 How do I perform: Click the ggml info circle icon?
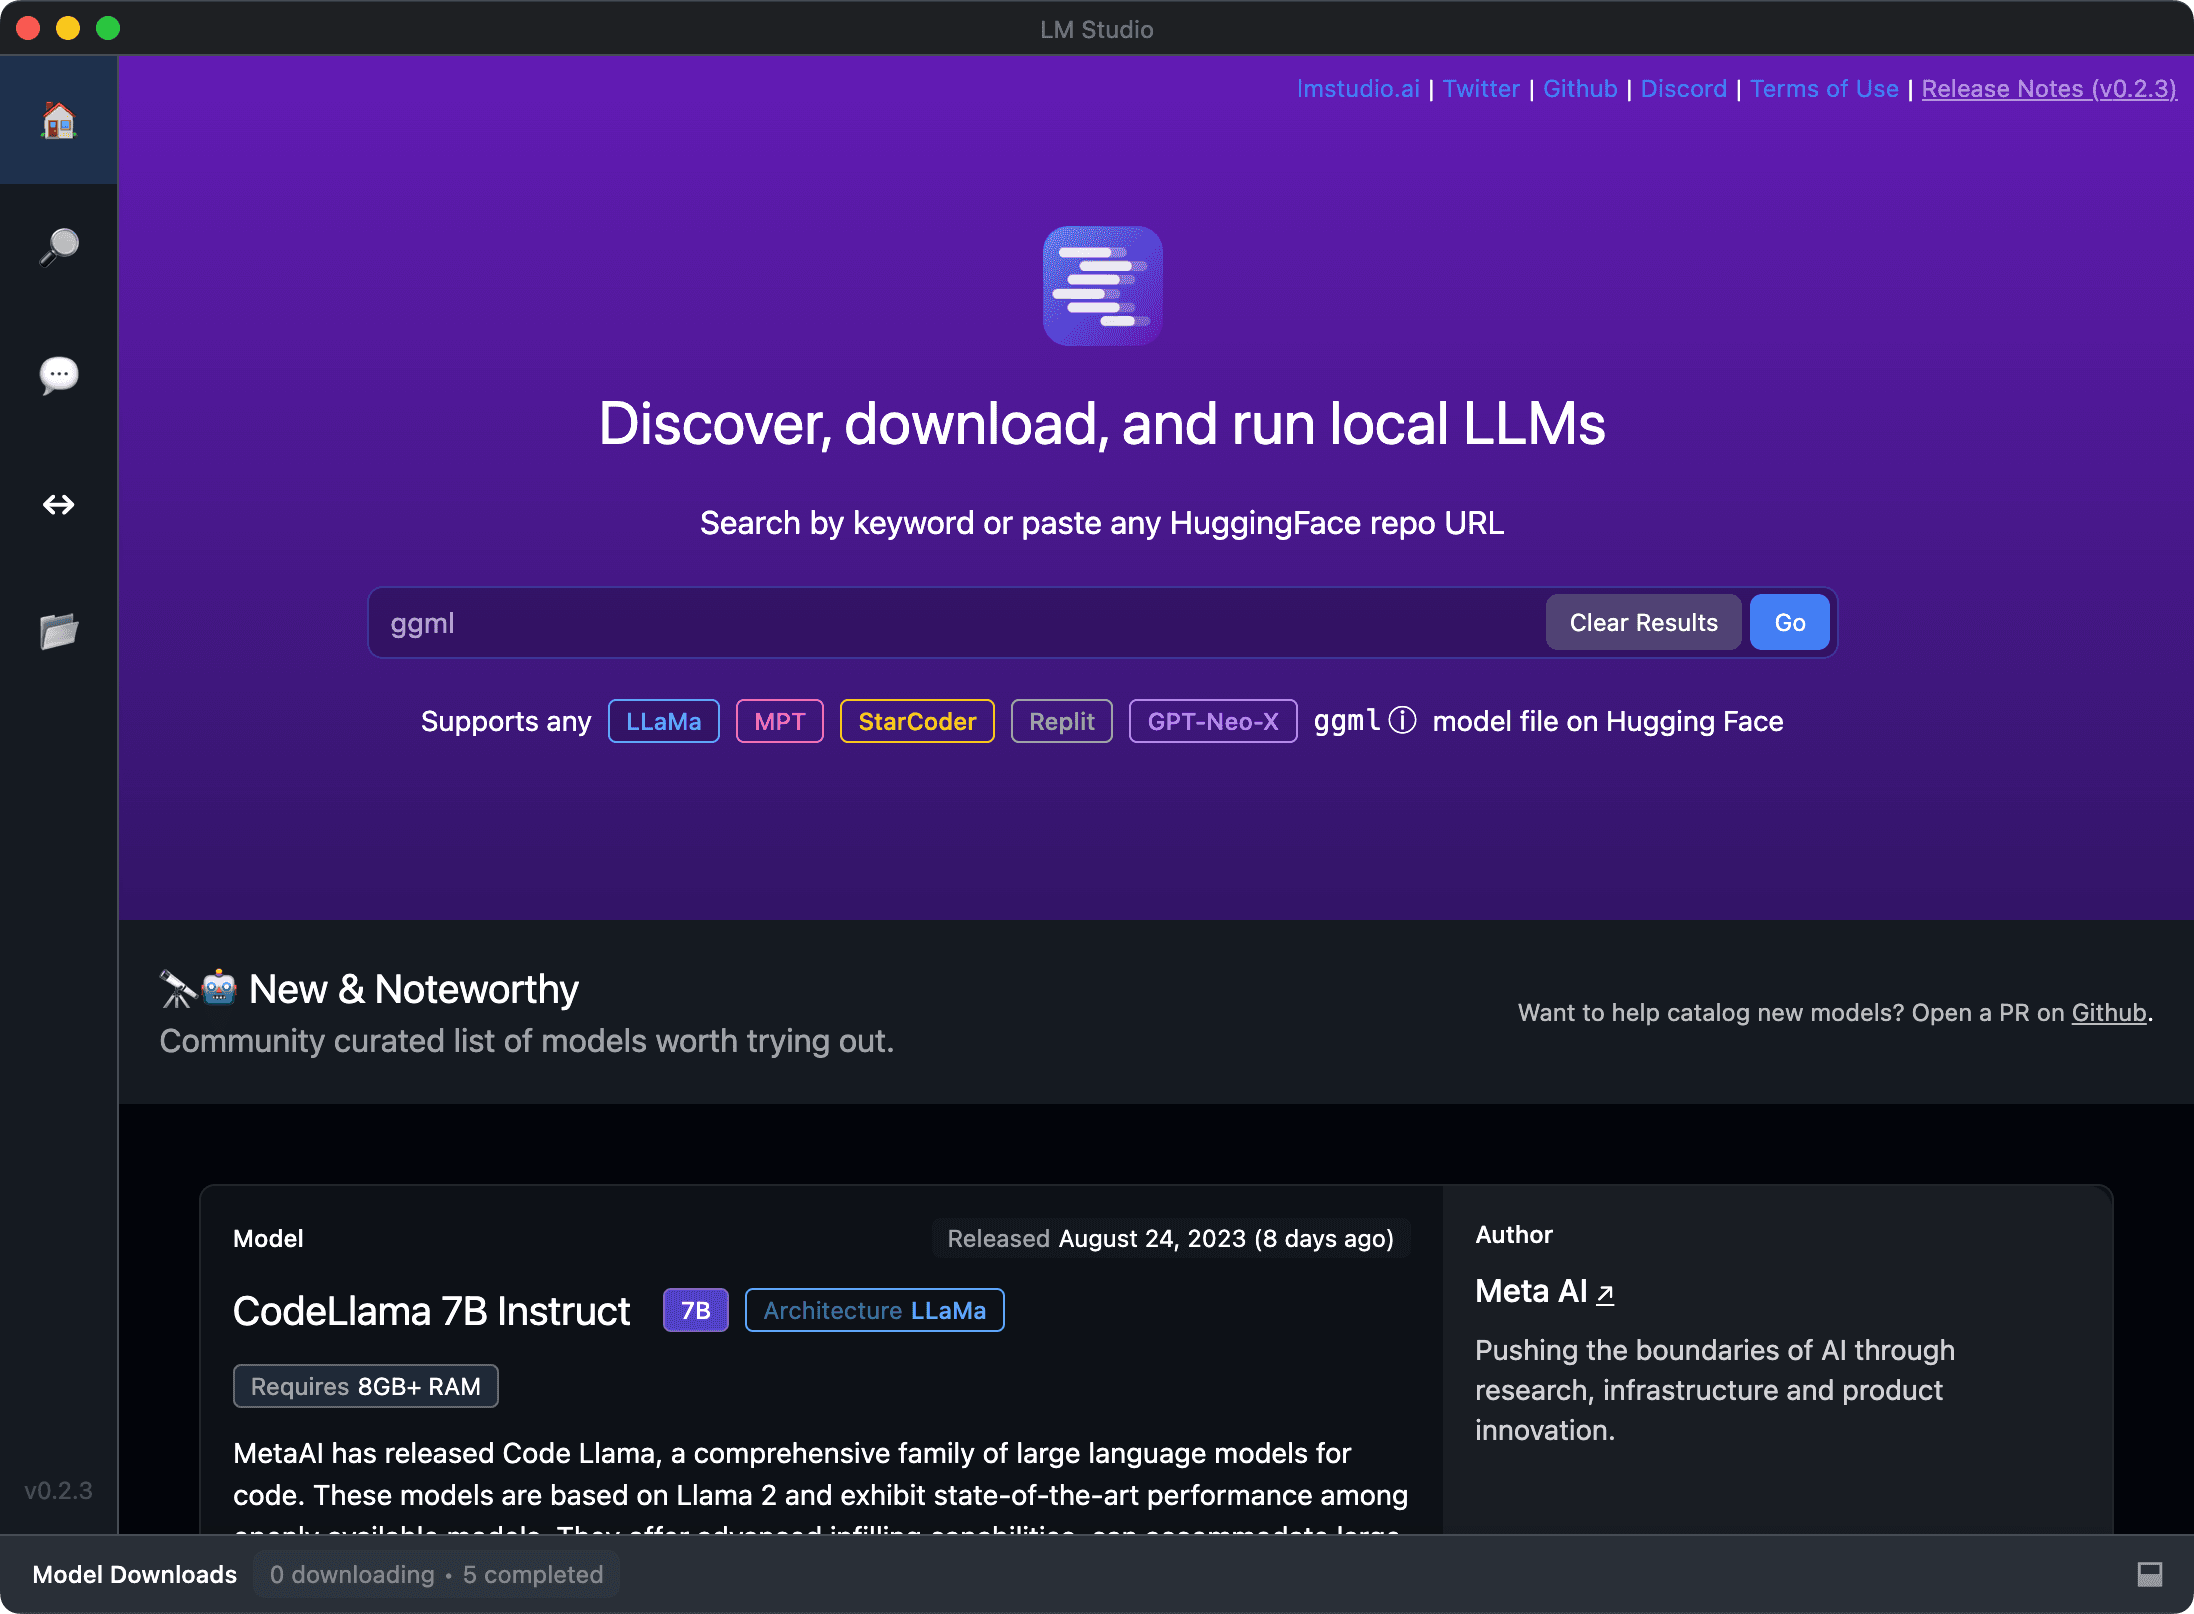(1403, 720)
